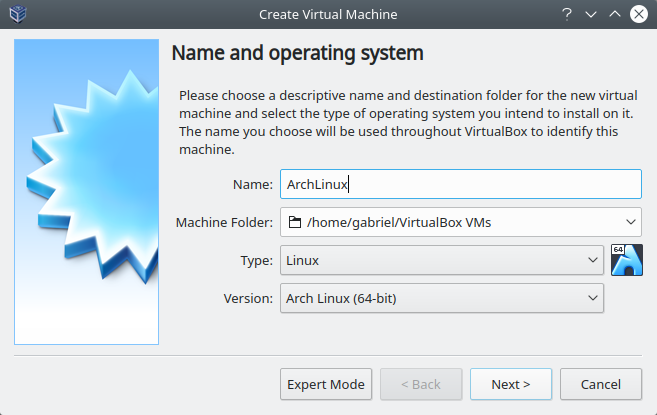Open the Type dropdown showing Linux

click(x=442, y=260)
